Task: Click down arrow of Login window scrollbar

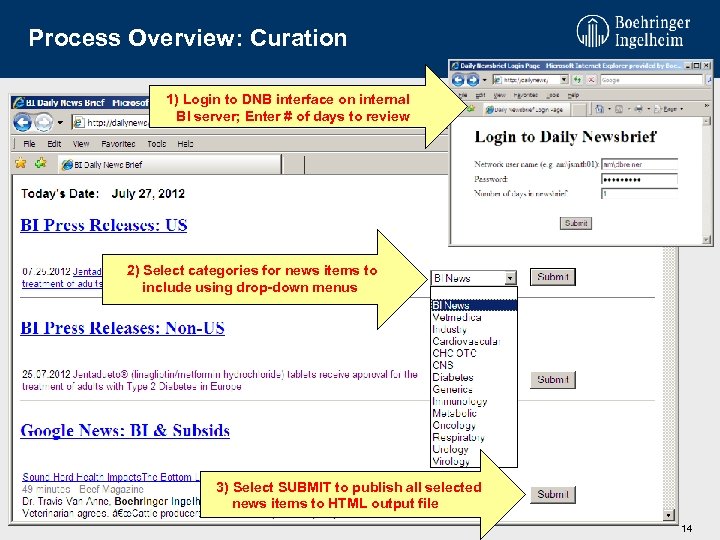Action: coord(706,240)
